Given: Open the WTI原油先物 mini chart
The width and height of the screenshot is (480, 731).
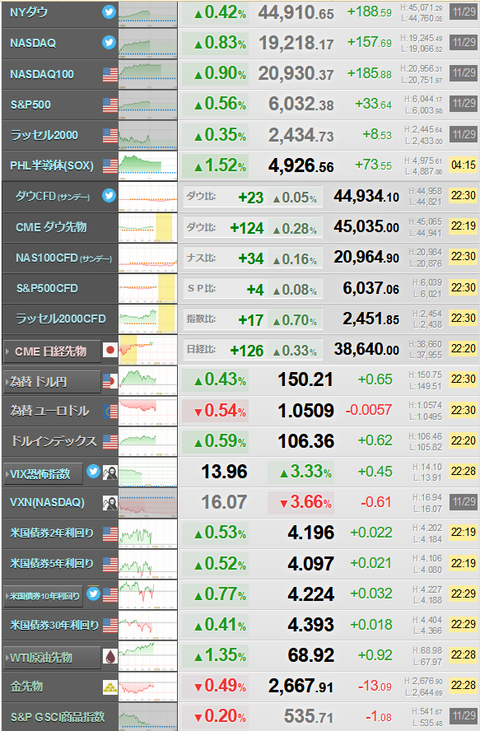Looking at the screenshot, I should click(148, 655).
